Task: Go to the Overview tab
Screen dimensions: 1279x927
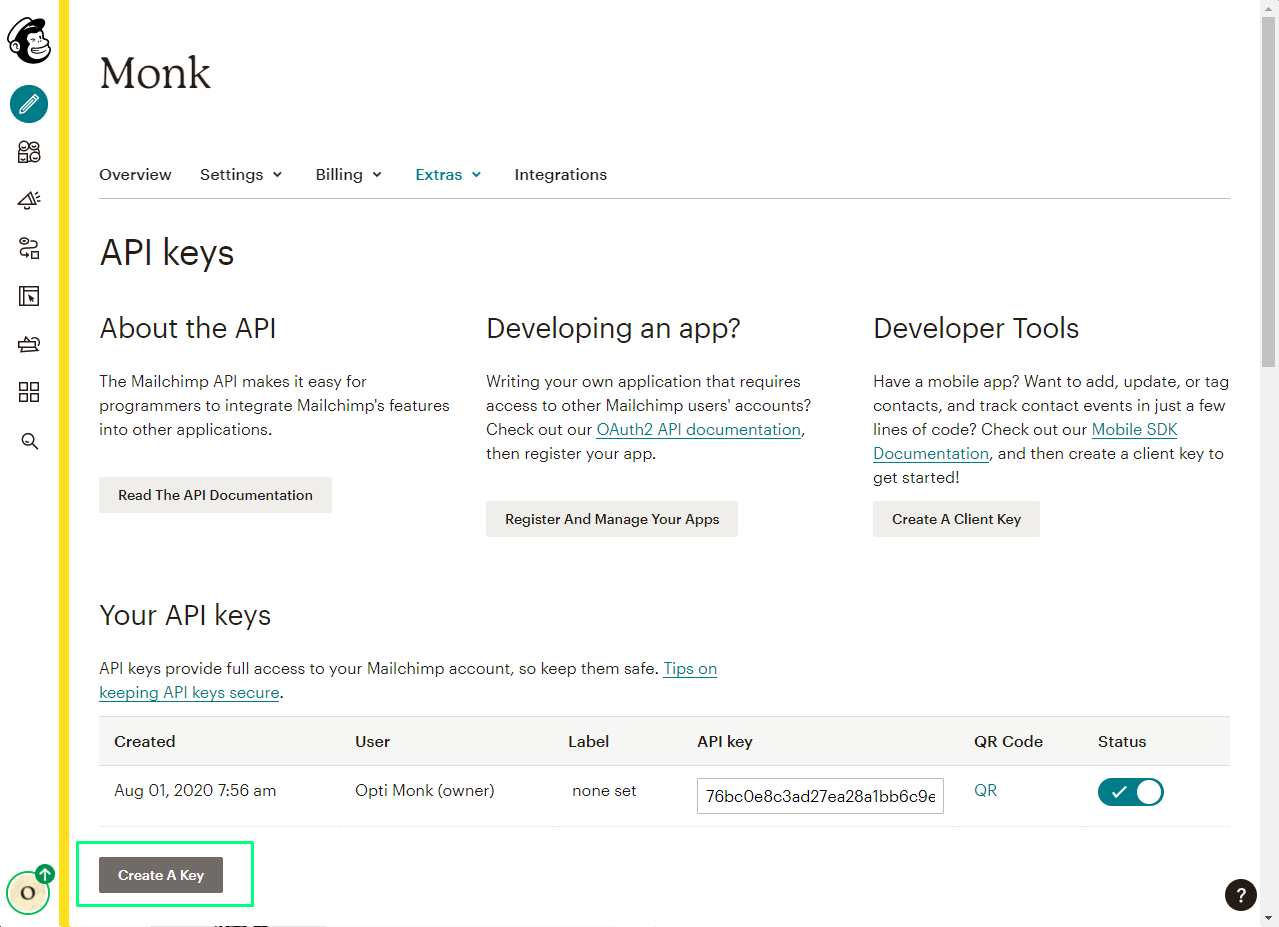Action: click(135, 174)
